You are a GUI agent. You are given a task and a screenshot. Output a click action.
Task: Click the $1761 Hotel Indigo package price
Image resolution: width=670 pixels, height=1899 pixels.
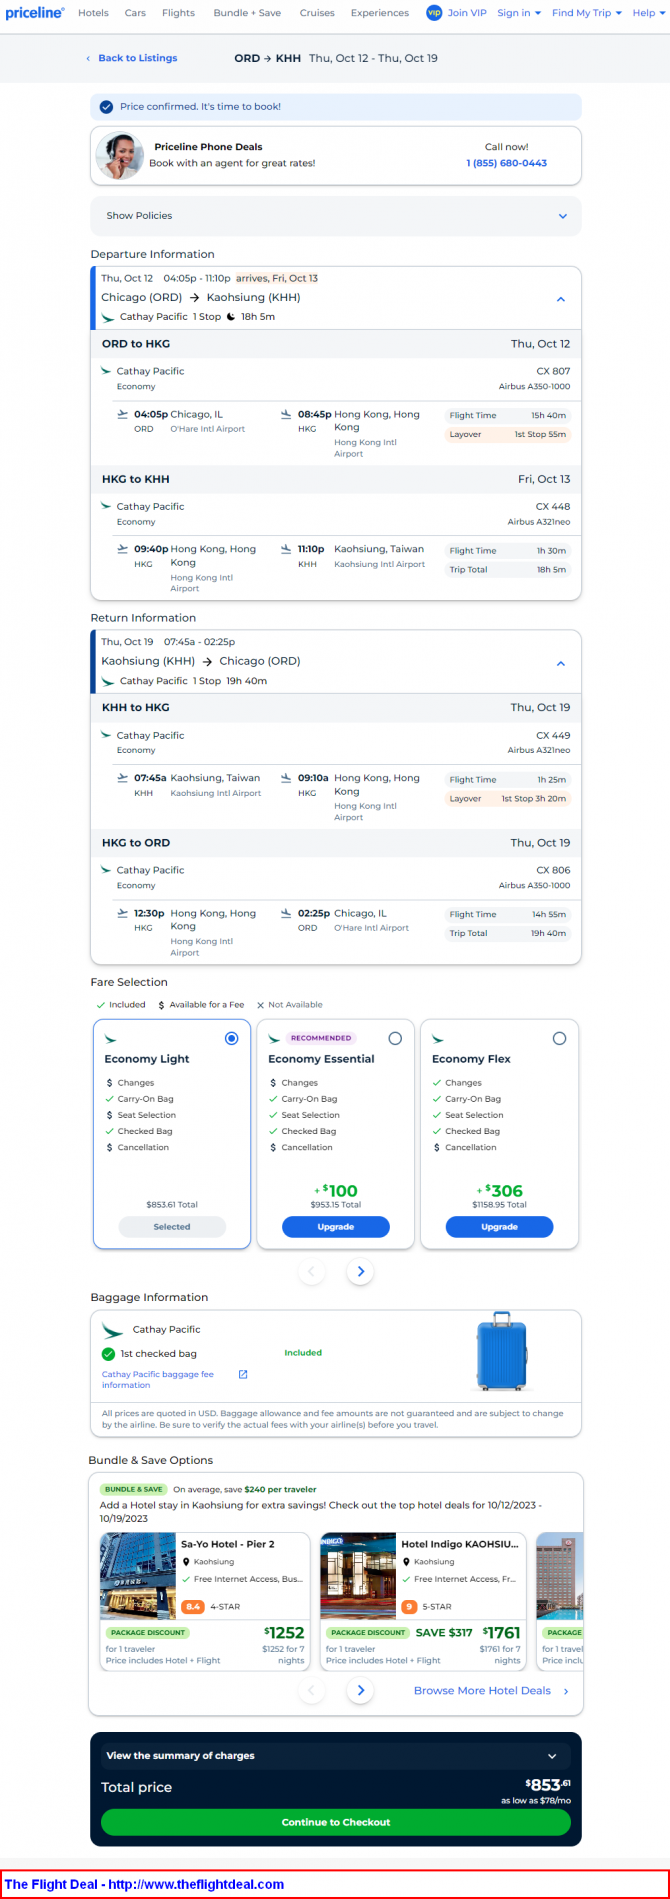[x=502, y=1633]
